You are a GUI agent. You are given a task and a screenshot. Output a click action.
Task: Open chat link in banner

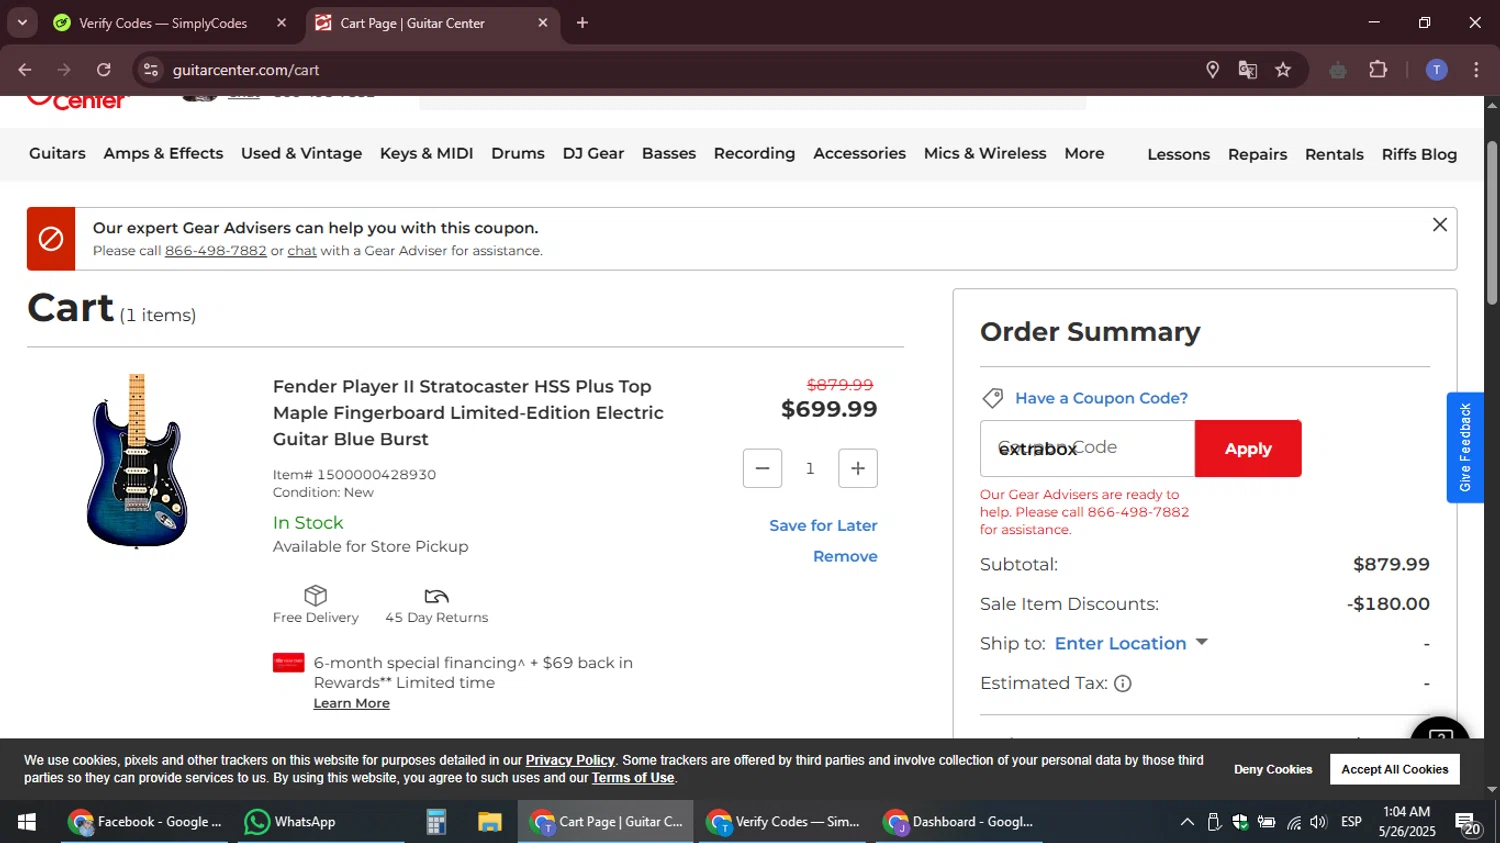[302, 250]
